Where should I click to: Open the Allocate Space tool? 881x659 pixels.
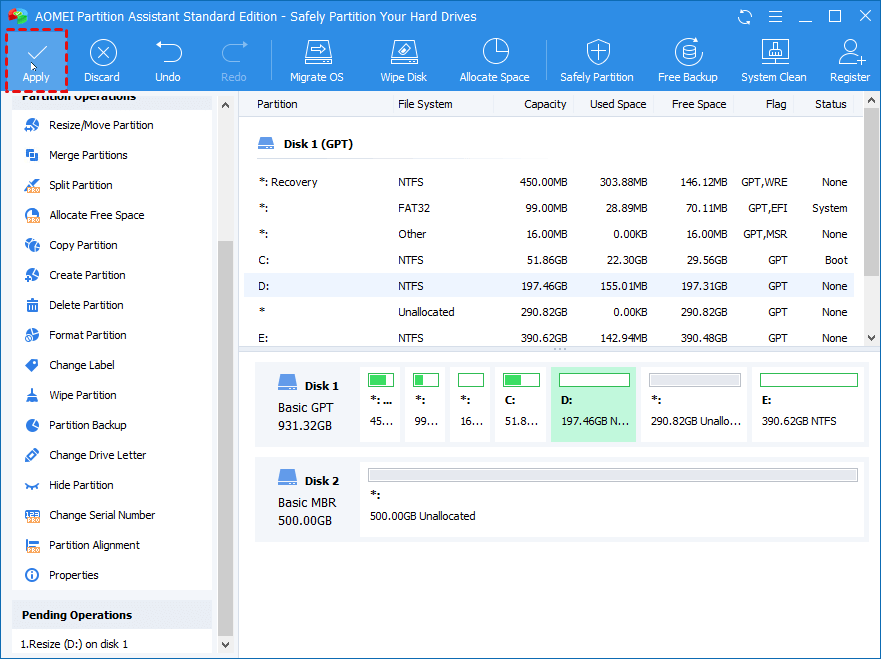tap(494, 60)
